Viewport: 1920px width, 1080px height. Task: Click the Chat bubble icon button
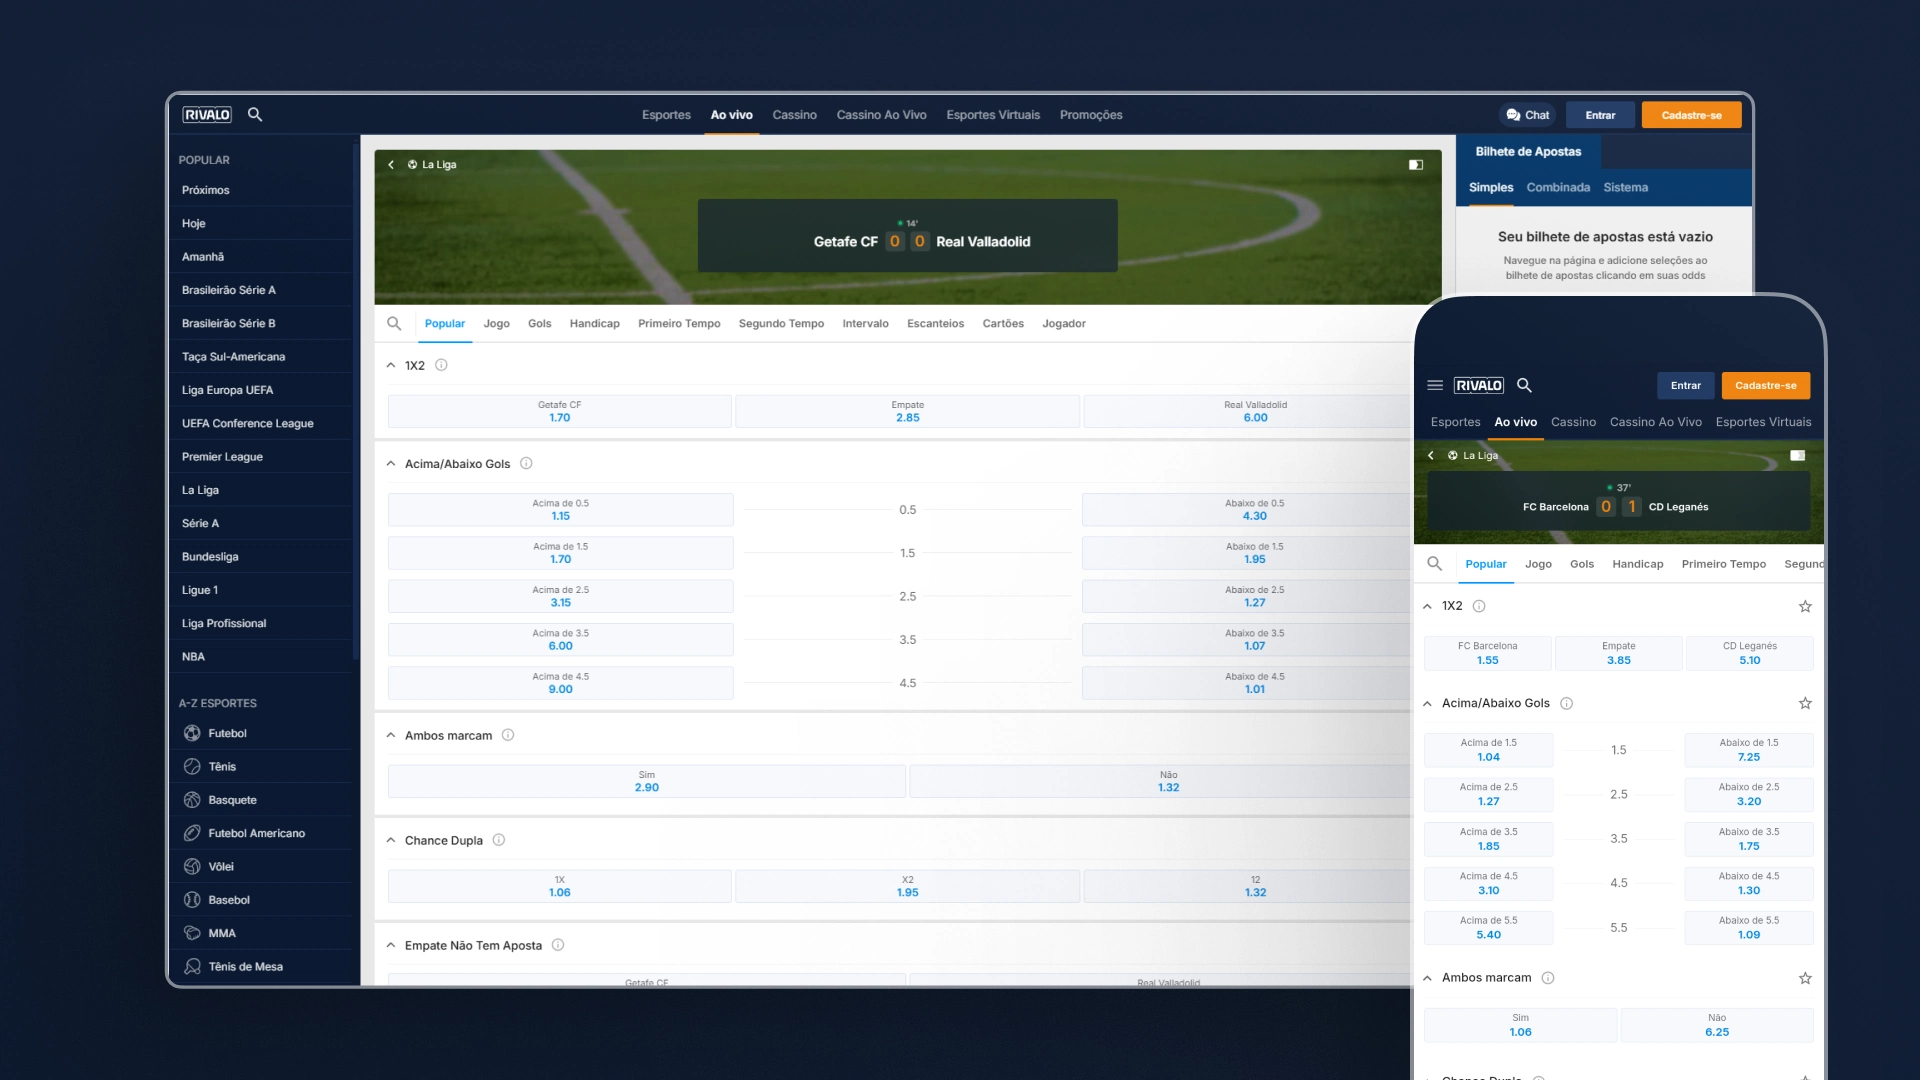pyautogui.click(x=1527, y=115)
